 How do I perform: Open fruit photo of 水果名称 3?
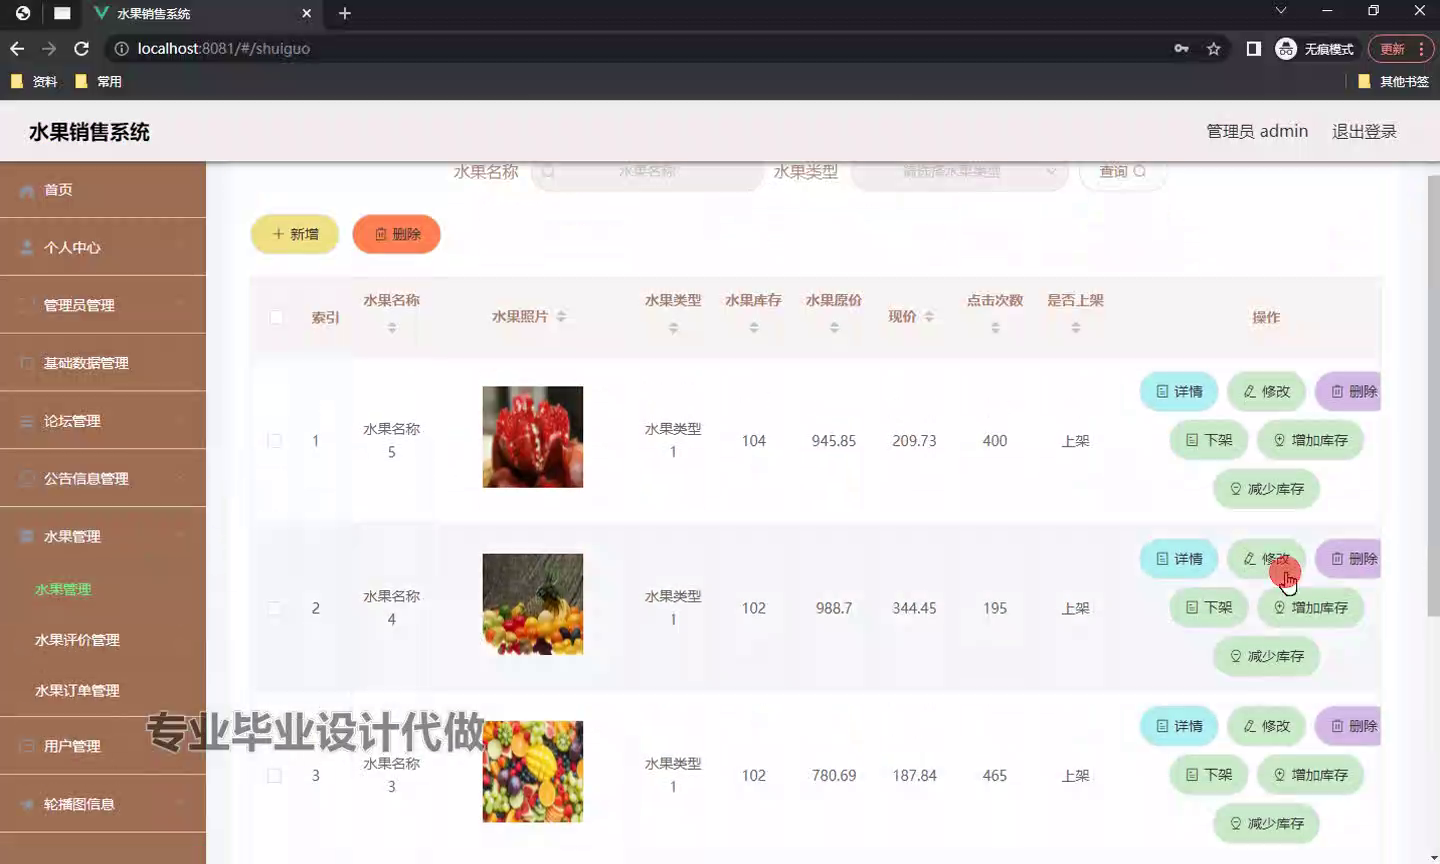tap(533, 772)
